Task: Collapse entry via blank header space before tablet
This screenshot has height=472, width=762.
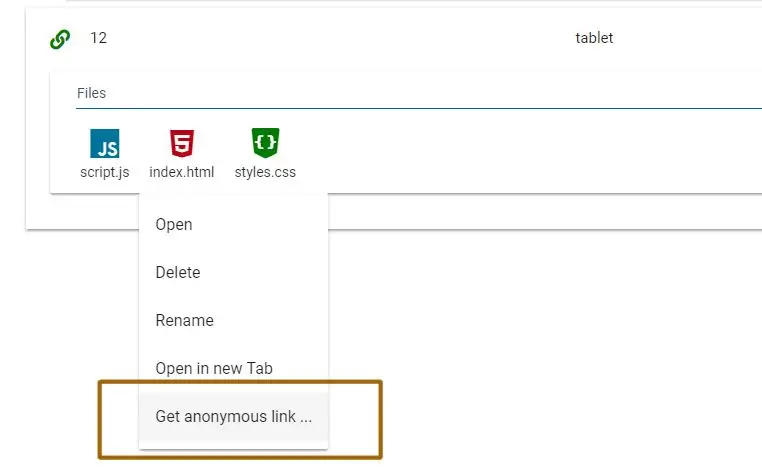Action: [340, 38]
